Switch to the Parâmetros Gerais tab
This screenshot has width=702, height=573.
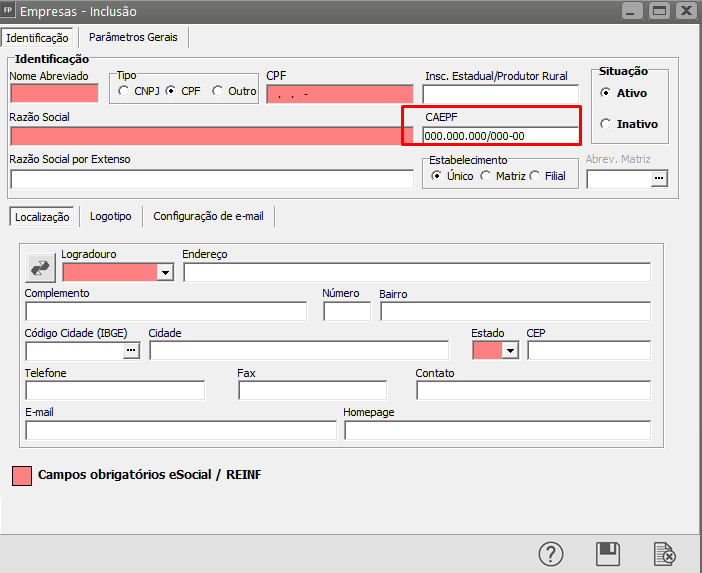click(133, 37)
